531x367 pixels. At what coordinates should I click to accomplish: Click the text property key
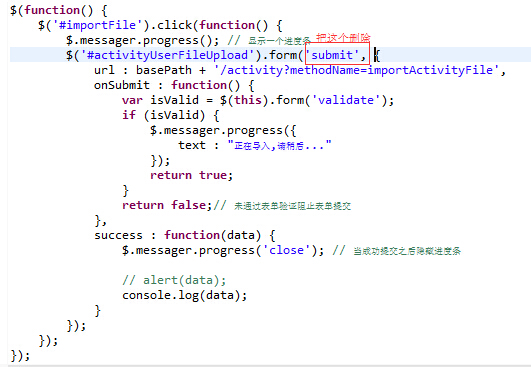click(192, 145)
